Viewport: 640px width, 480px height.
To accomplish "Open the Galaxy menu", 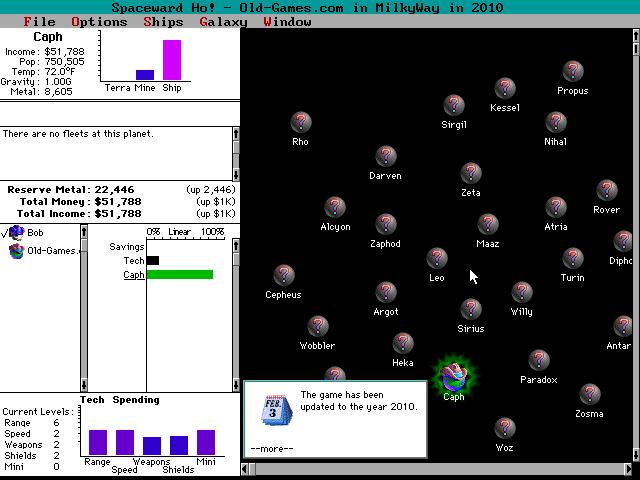I will point(223,22).
